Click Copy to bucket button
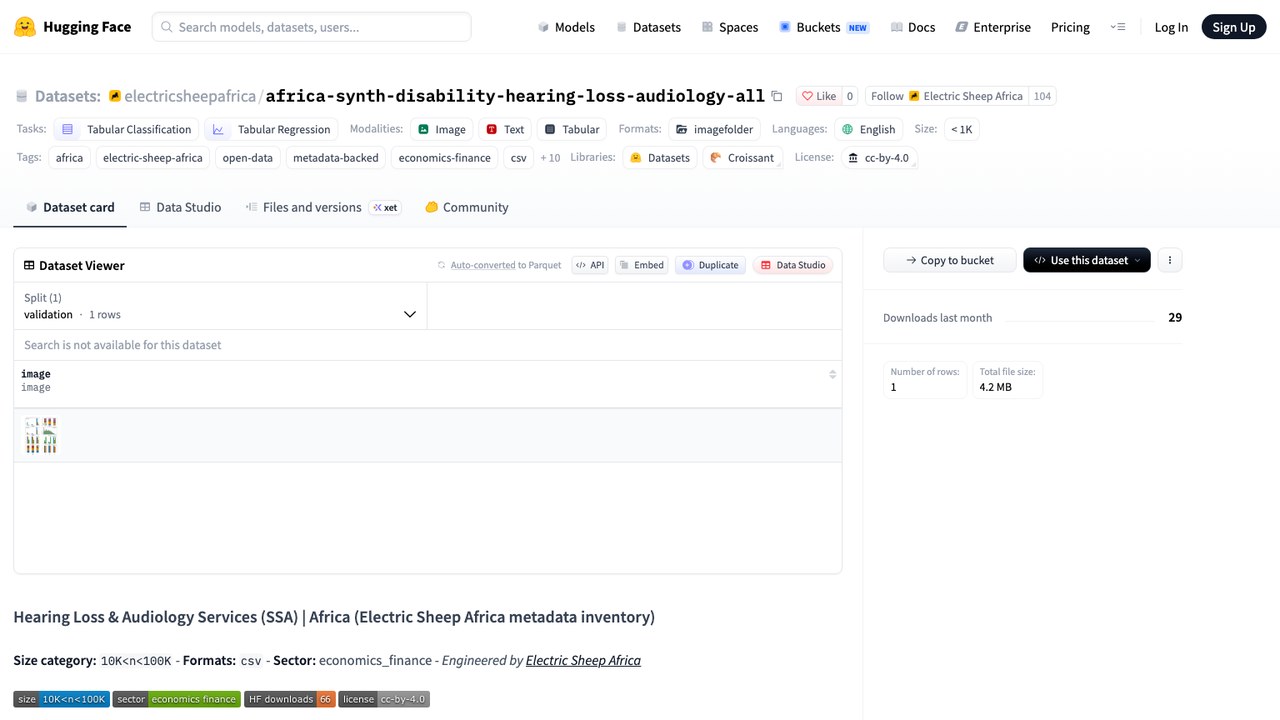The image size is (1280, 720). 949,260
